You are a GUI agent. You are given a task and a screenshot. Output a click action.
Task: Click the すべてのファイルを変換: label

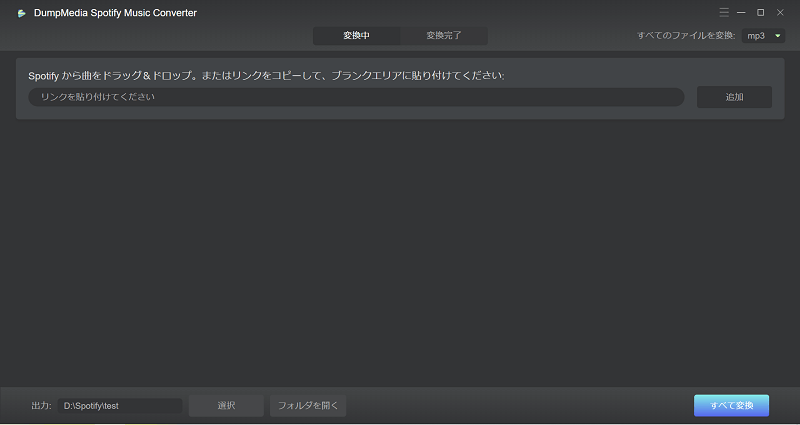pos(686,36)
